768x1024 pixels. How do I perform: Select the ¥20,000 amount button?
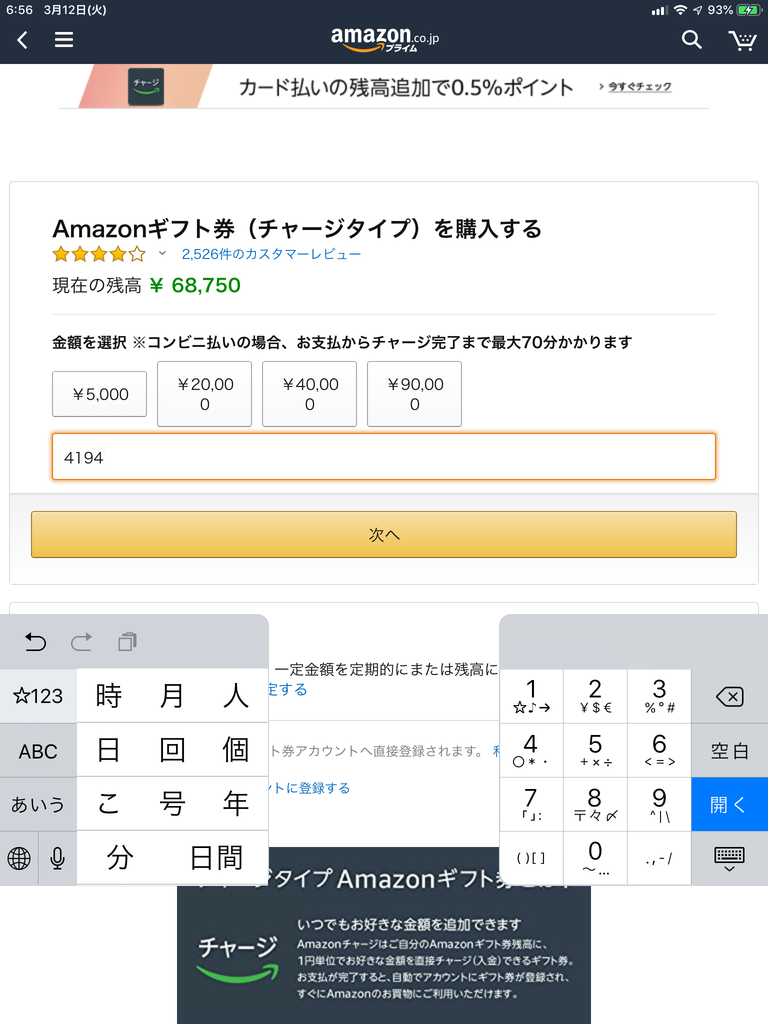tap(204, 394)
